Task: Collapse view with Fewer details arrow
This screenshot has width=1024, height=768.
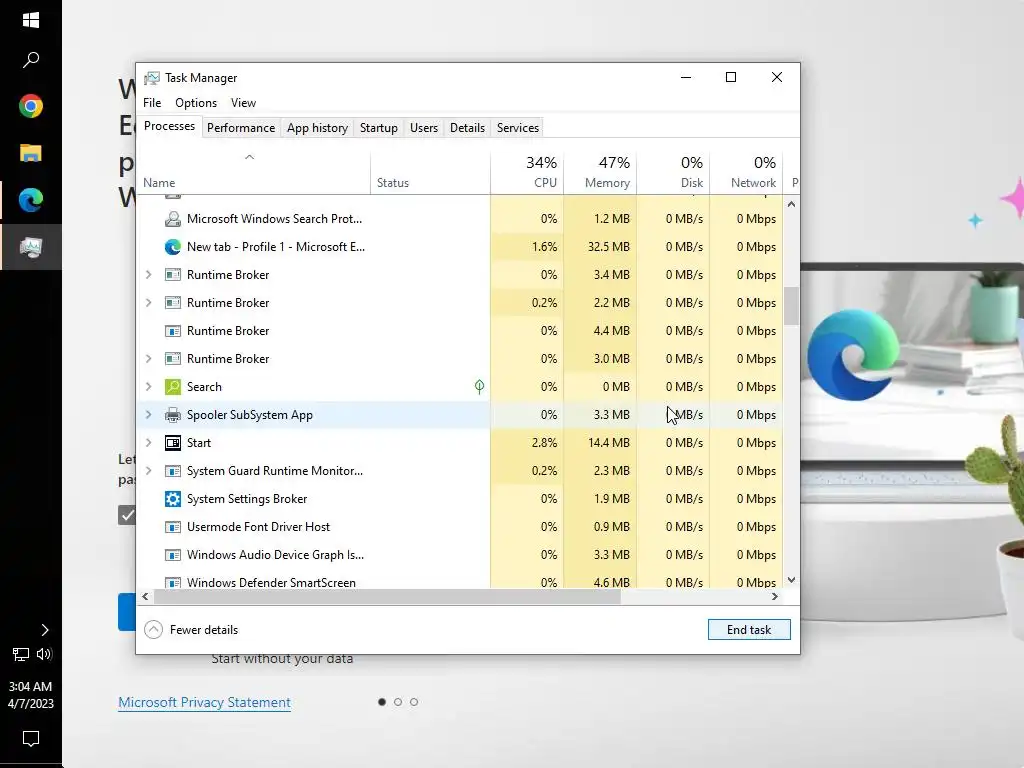Action: coord(153,630)
